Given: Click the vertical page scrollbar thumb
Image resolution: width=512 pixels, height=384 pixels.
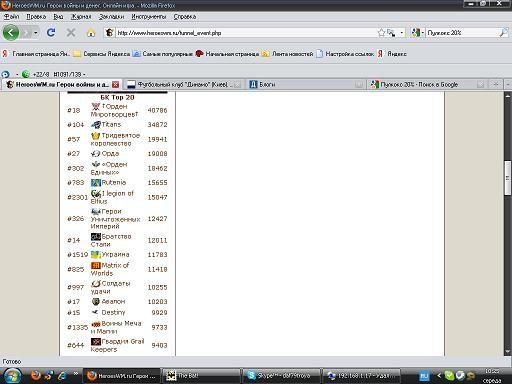Looking at the screenshot, I should coord(508,178).
